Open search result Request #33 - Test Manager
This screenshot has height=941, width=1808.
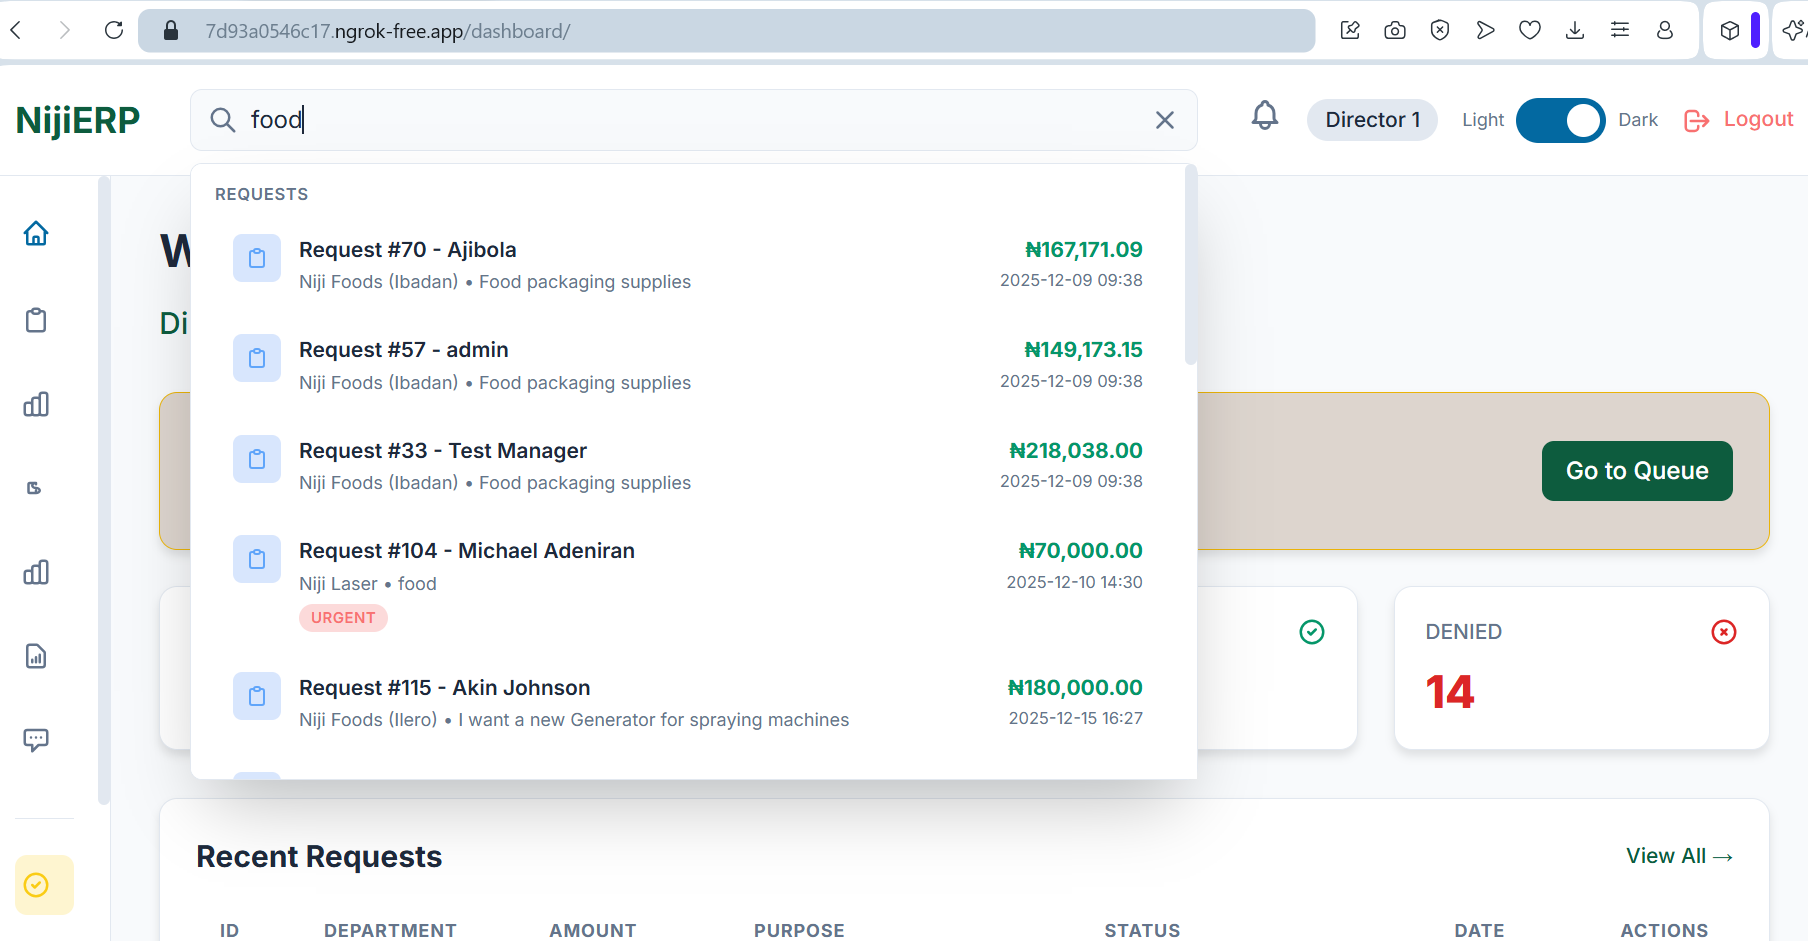coord(688,466)
